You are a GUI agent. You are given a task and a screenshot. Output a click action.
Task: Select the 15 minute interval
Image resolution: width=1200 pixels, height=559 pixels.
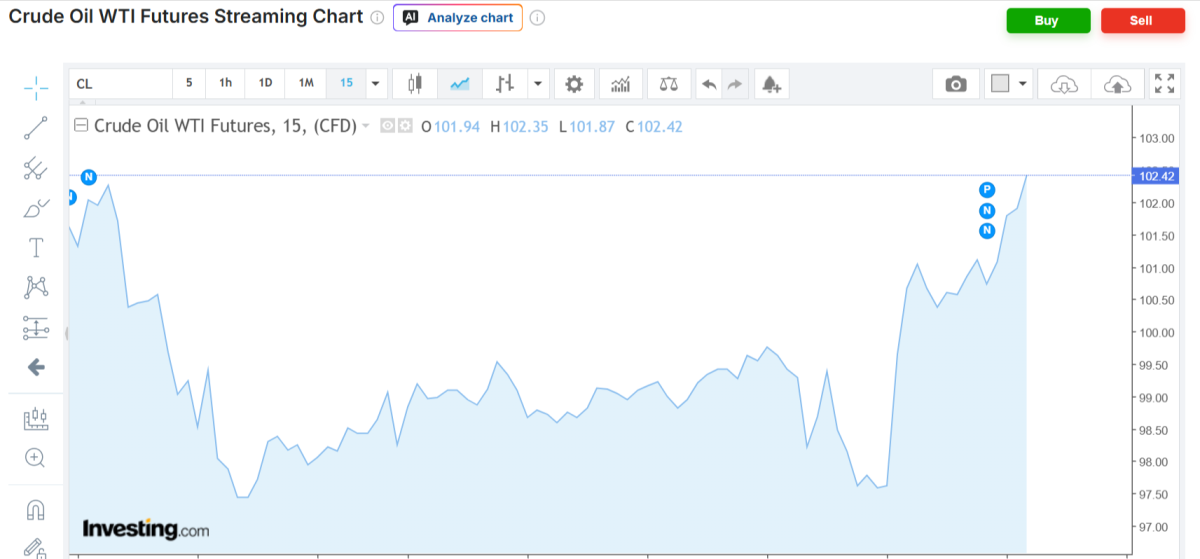coord(346,83)
